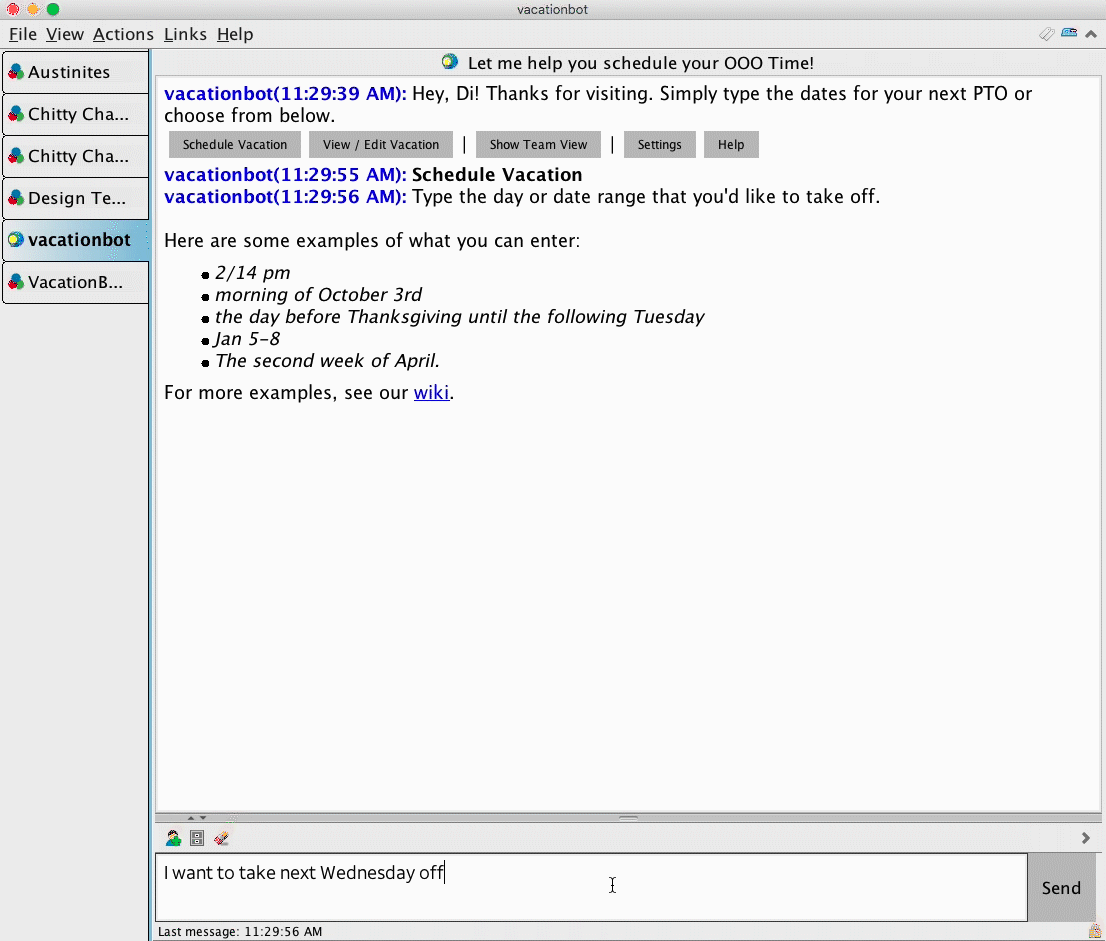The image size is (1106, 941).
Task: Click the example 'morning of October 3rd'
Action: 318,295
